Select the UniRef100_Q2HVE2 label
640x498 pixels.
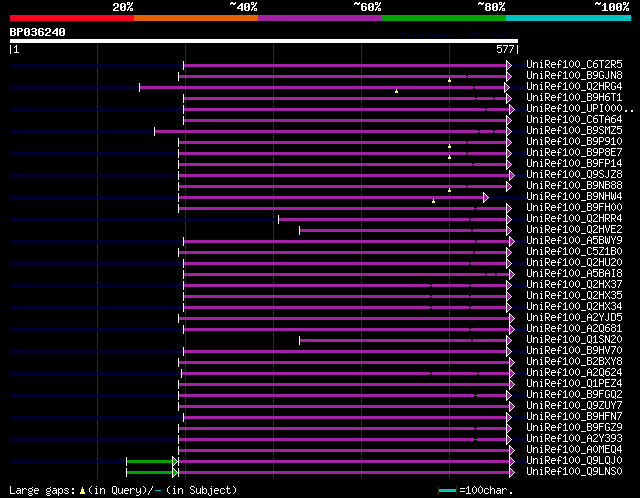pos(574,230)
